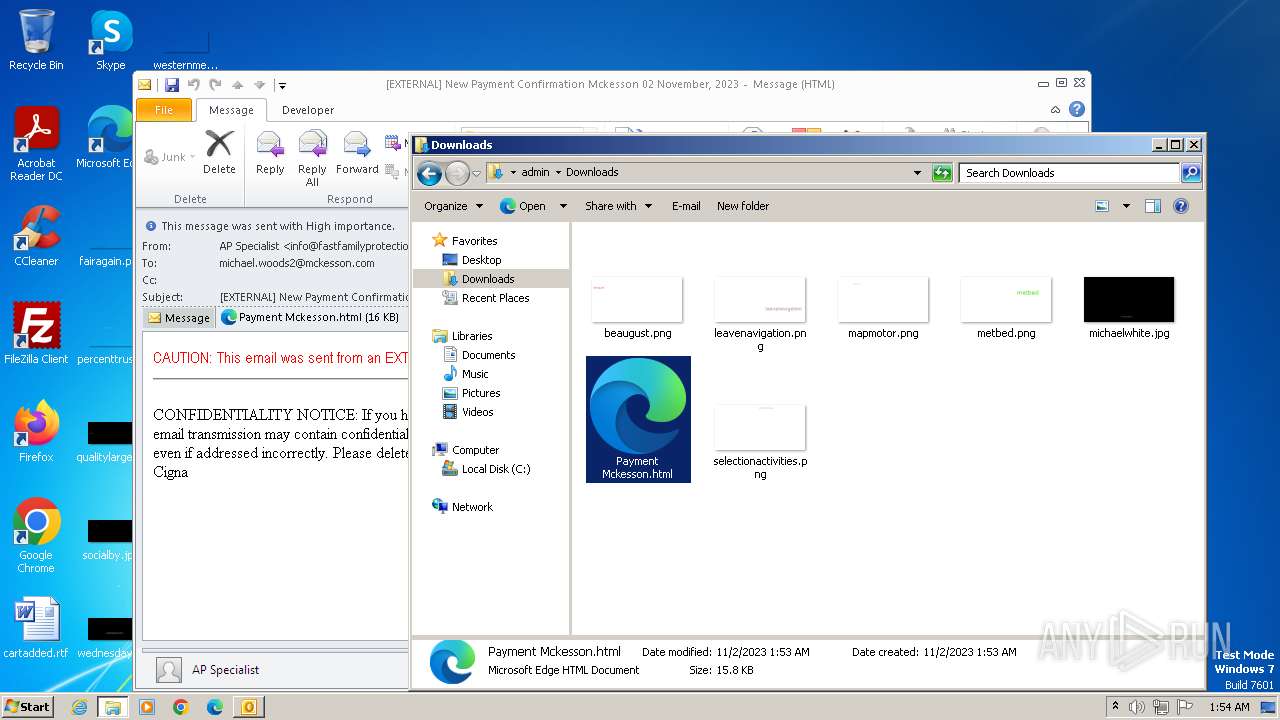Click New folder button

click(x=743, y=206)
